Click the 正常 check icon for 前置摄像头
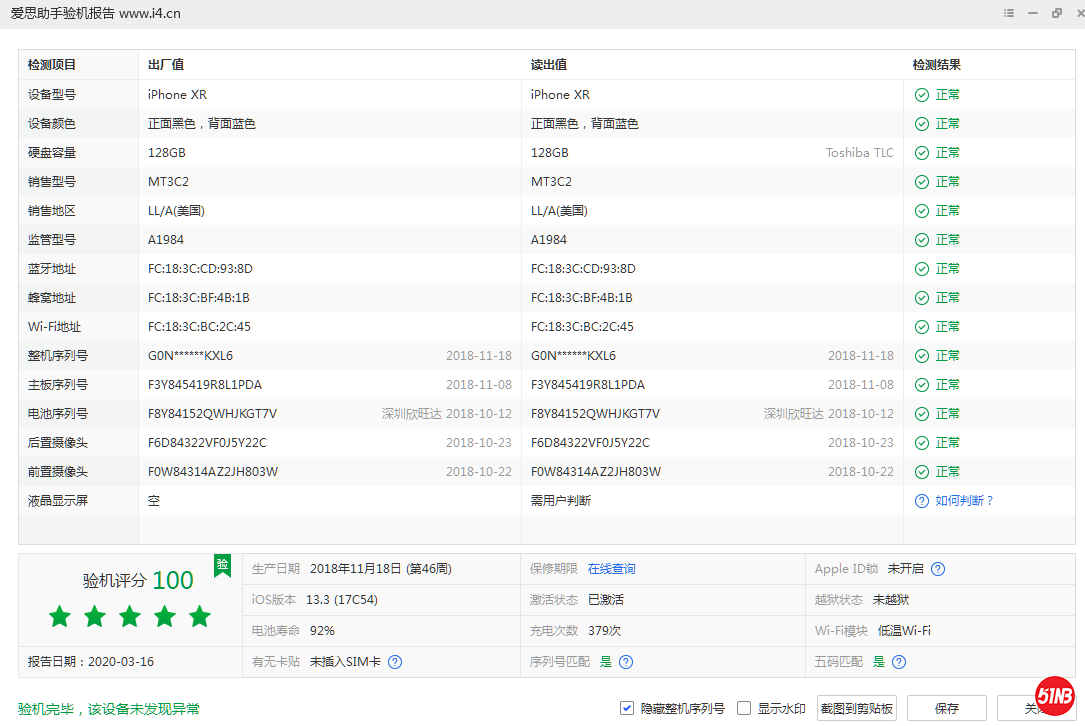This screenshot has height=726, width=1085. click(x=921, y=471)
